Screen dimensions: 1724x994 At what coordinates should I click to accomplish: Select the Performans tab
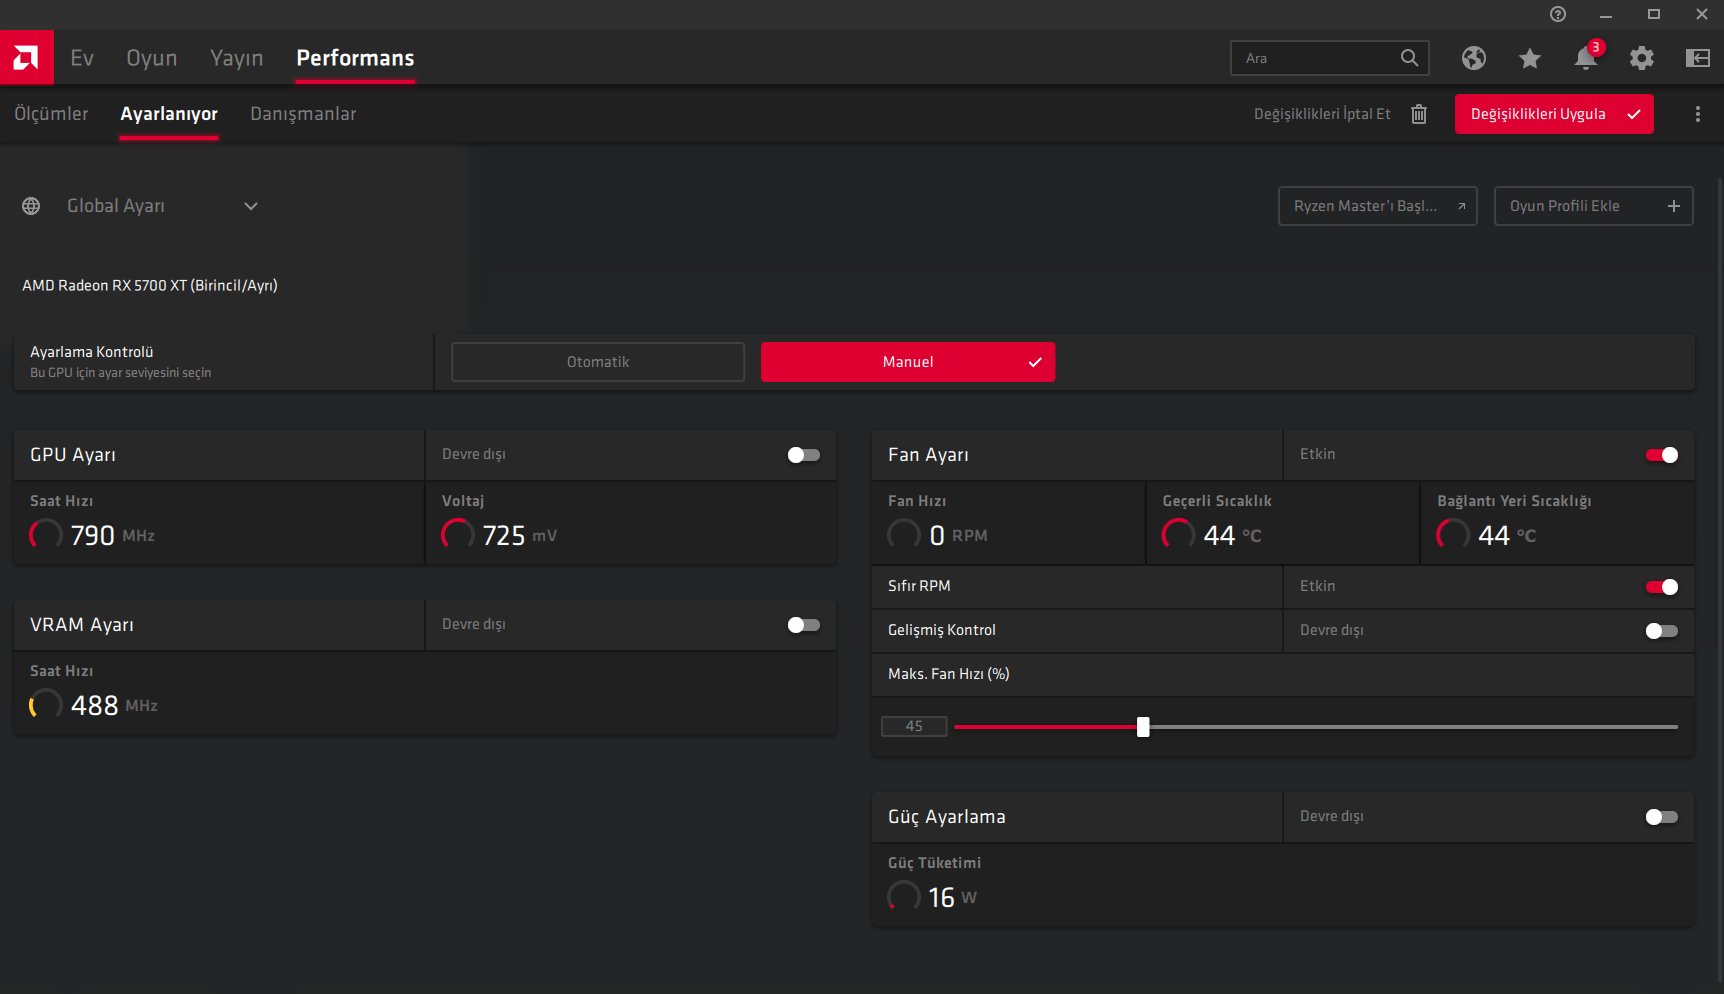355,58
